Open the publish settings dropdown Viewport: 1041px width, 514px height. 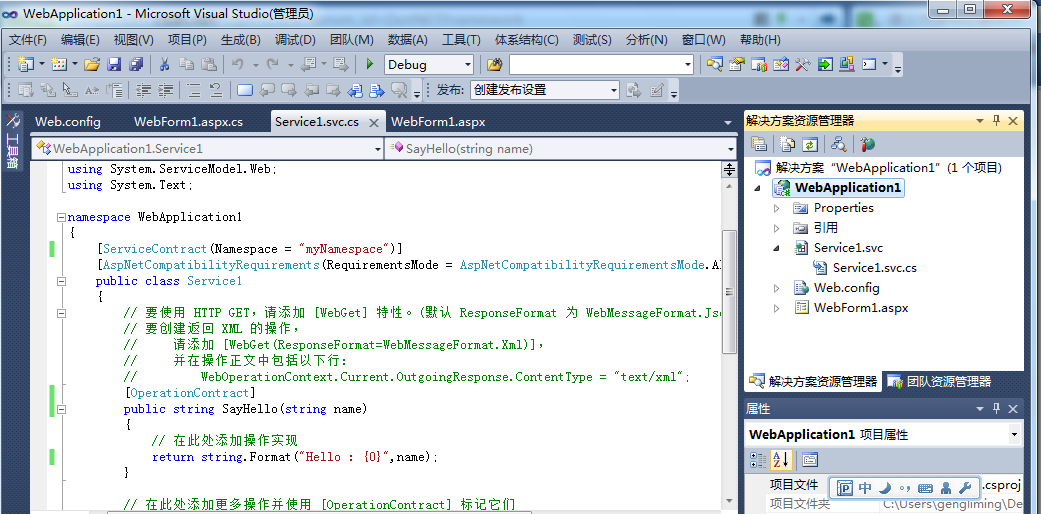coord(613,90)
